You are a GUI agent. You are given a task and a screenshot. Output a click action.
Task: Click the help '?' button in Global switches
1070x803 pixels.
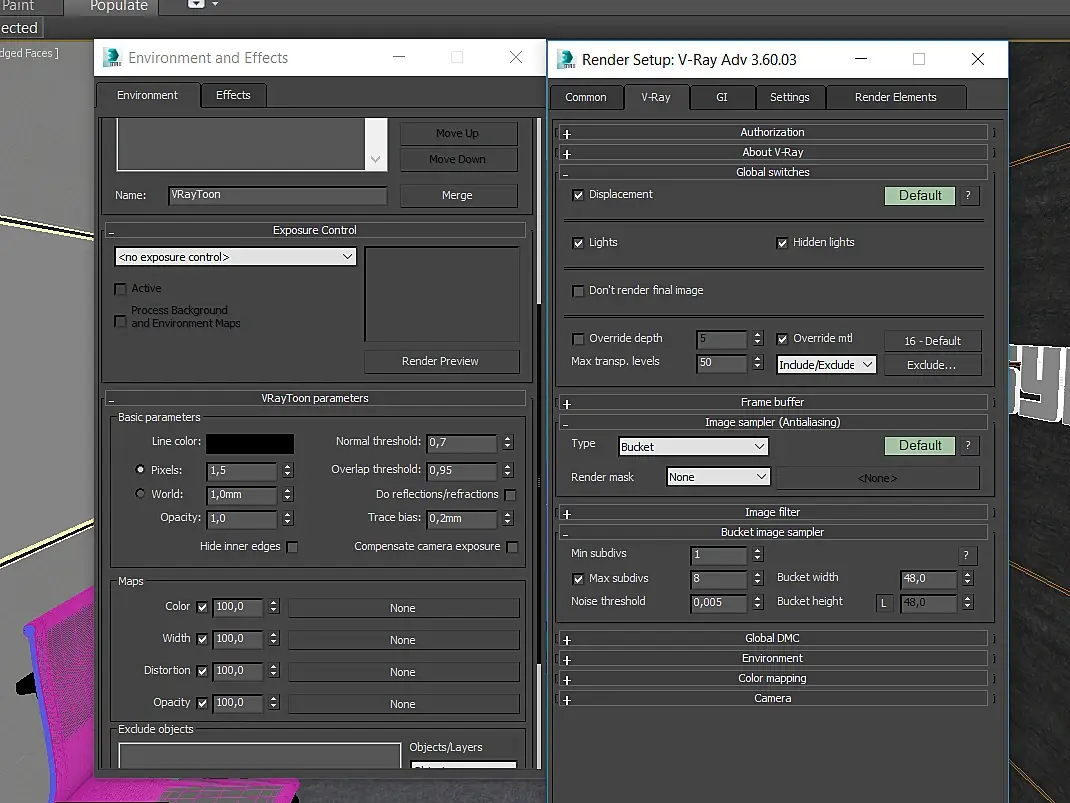click(x=968, y=196)
